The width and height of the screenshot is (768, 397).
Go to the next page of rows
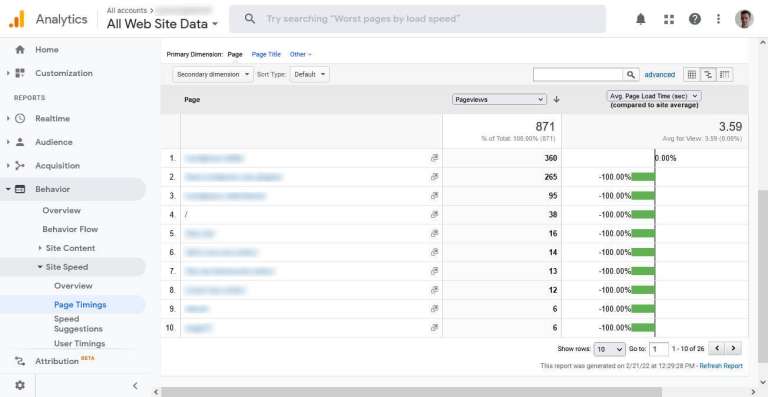coord(733,349)
